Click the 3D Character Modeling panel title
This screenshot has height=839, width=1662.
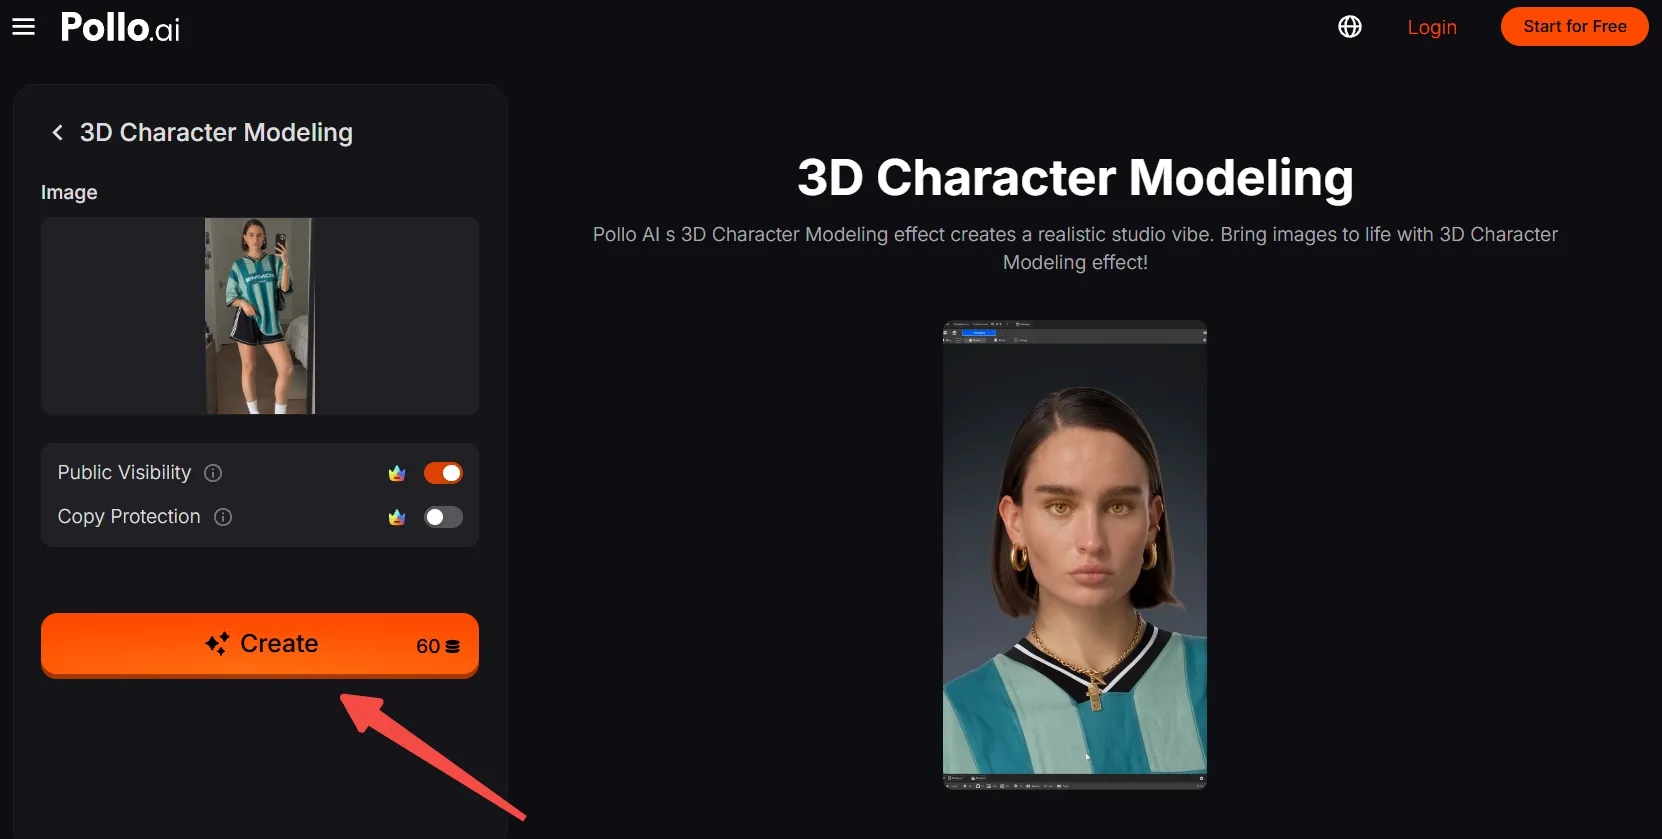(x=216, y=132)
